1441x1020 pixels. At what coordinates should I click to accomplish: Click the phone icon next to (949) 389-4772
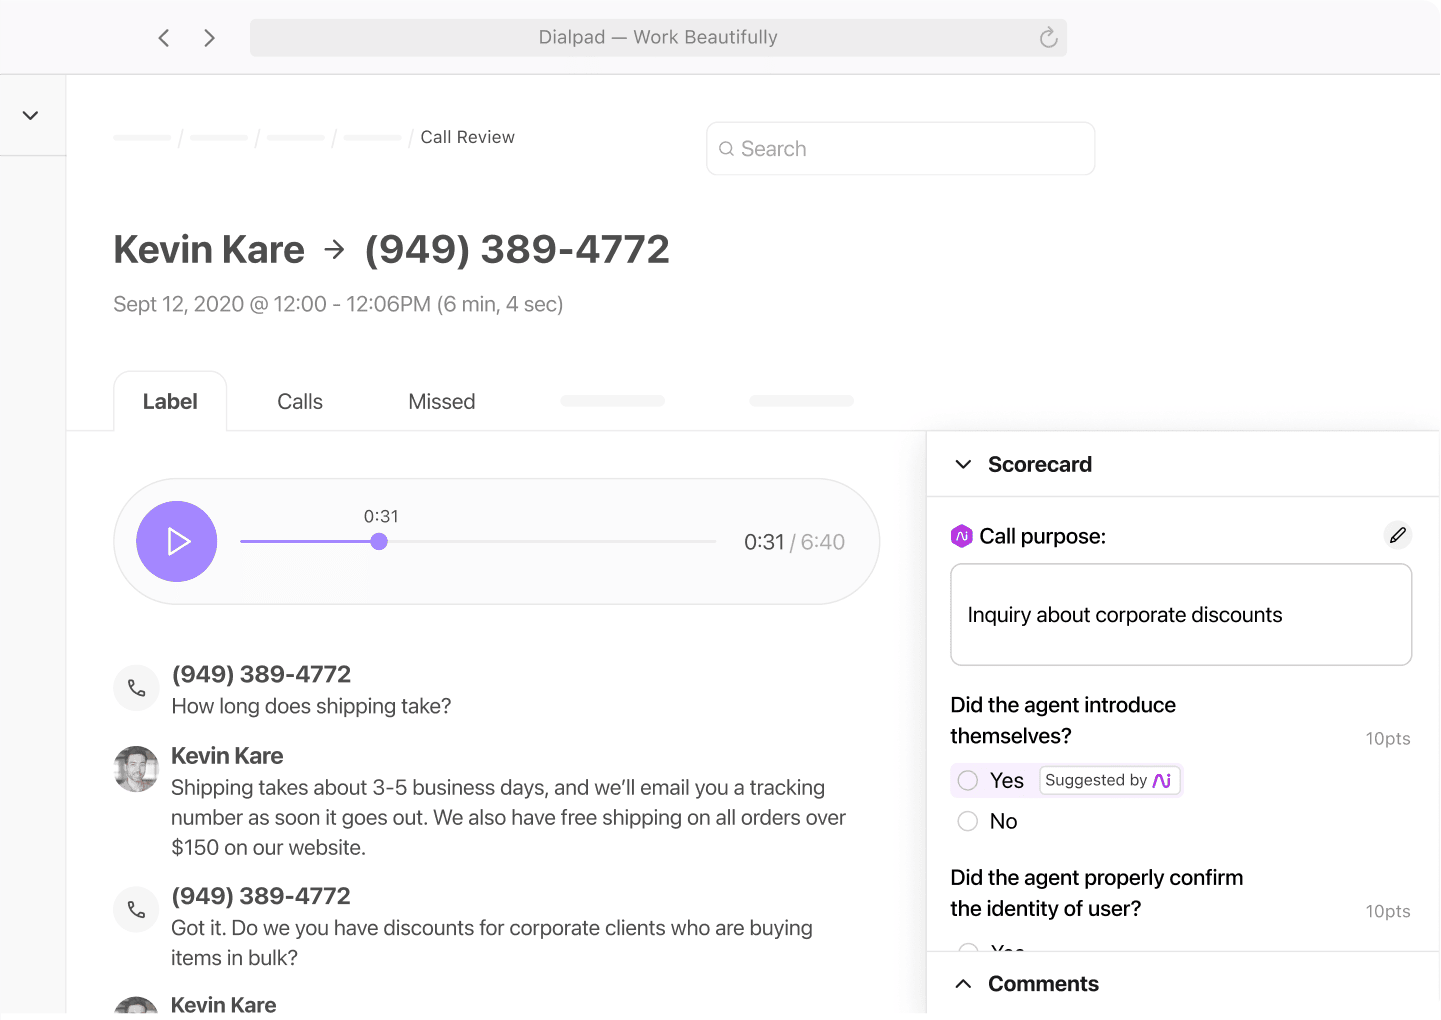pos(136,688)
